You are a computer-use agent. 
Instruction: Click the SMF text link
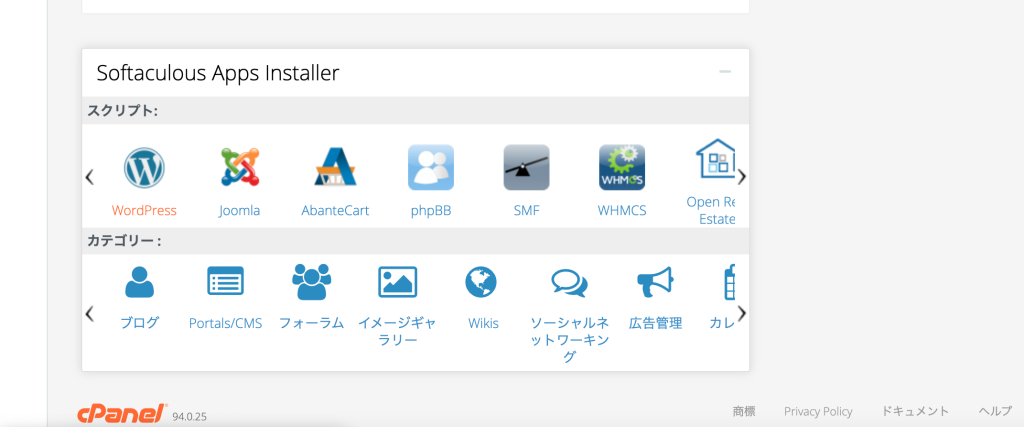coord(526,211)
